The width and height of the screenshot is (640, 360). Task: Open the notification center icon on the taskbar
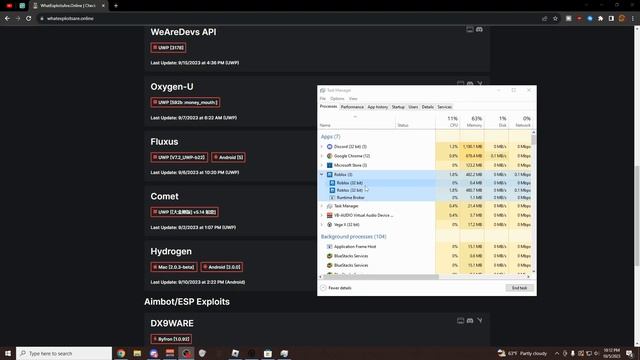[629, 353]
